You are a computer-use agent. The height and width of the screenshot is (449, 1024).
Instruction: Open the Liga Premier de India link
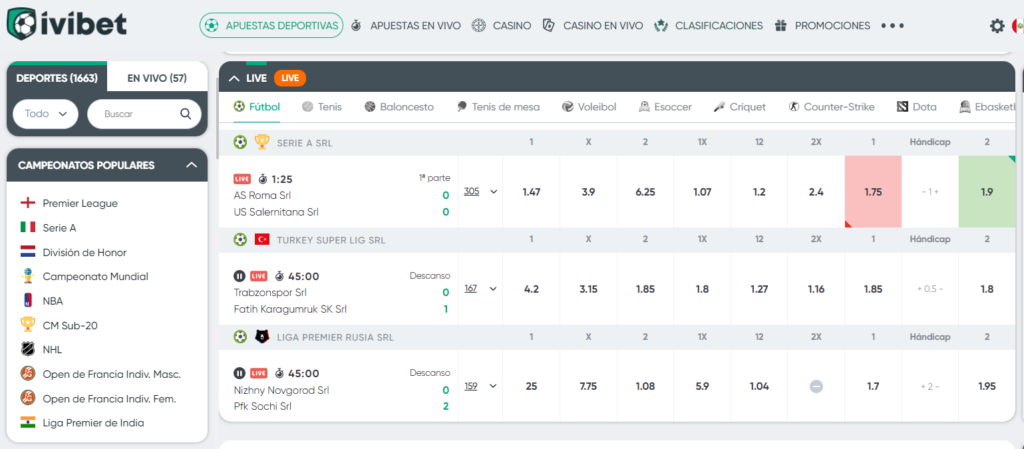tap(93, 422)
